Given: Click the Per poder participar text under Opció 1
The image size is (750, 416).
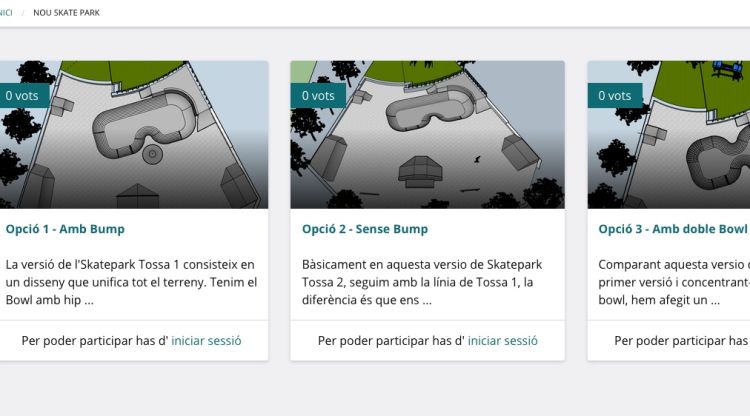Looking at the screenshot, I should pos(95,341).
